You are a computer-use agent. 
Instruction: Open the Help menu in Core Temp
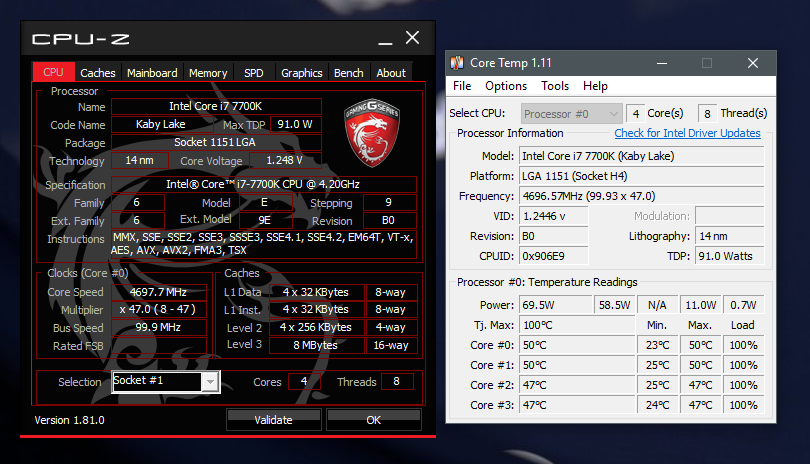pos(595,86)
